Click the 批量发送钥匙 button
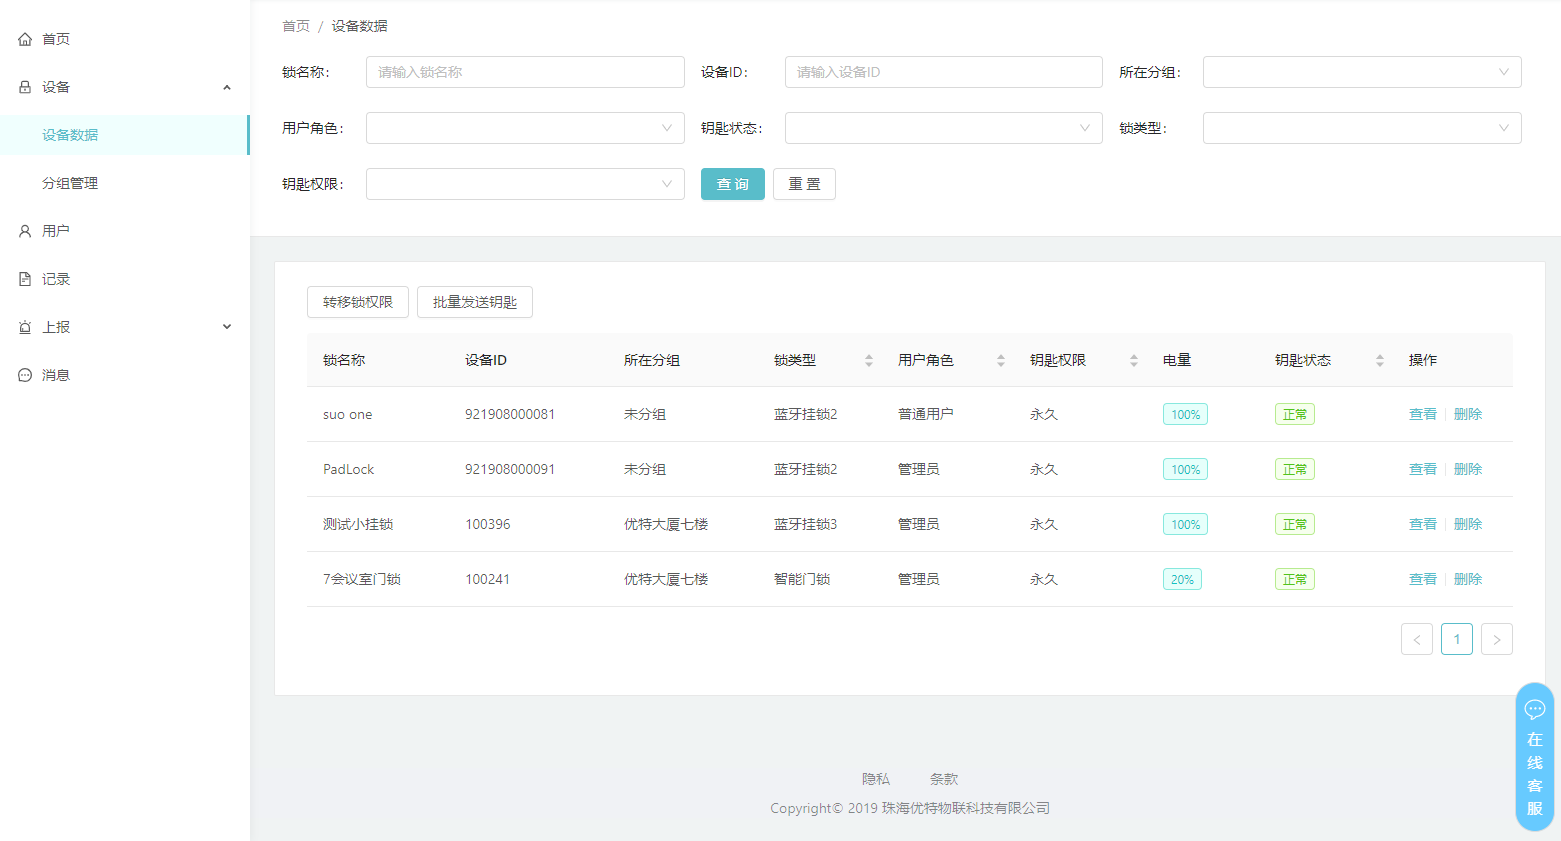The height and width of the screenshot is (841, 1561). [x=474, y=302]
